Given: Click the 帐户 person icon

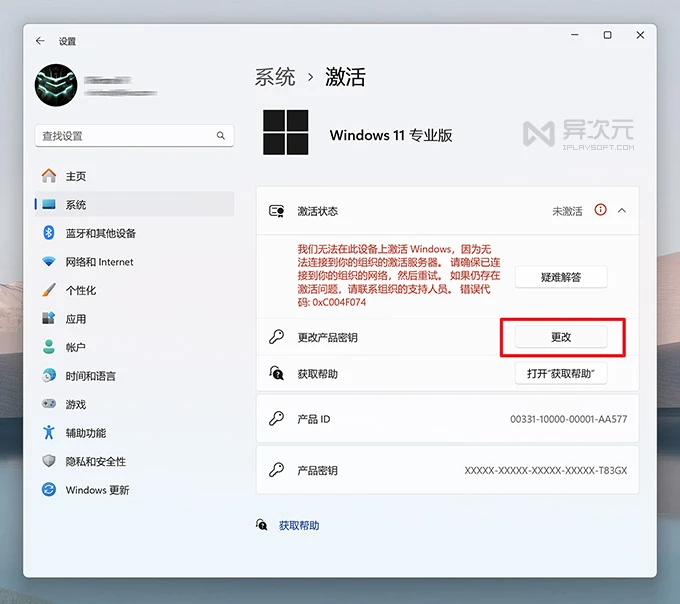Looking at the screenshot, I should (x=49, y=347).
